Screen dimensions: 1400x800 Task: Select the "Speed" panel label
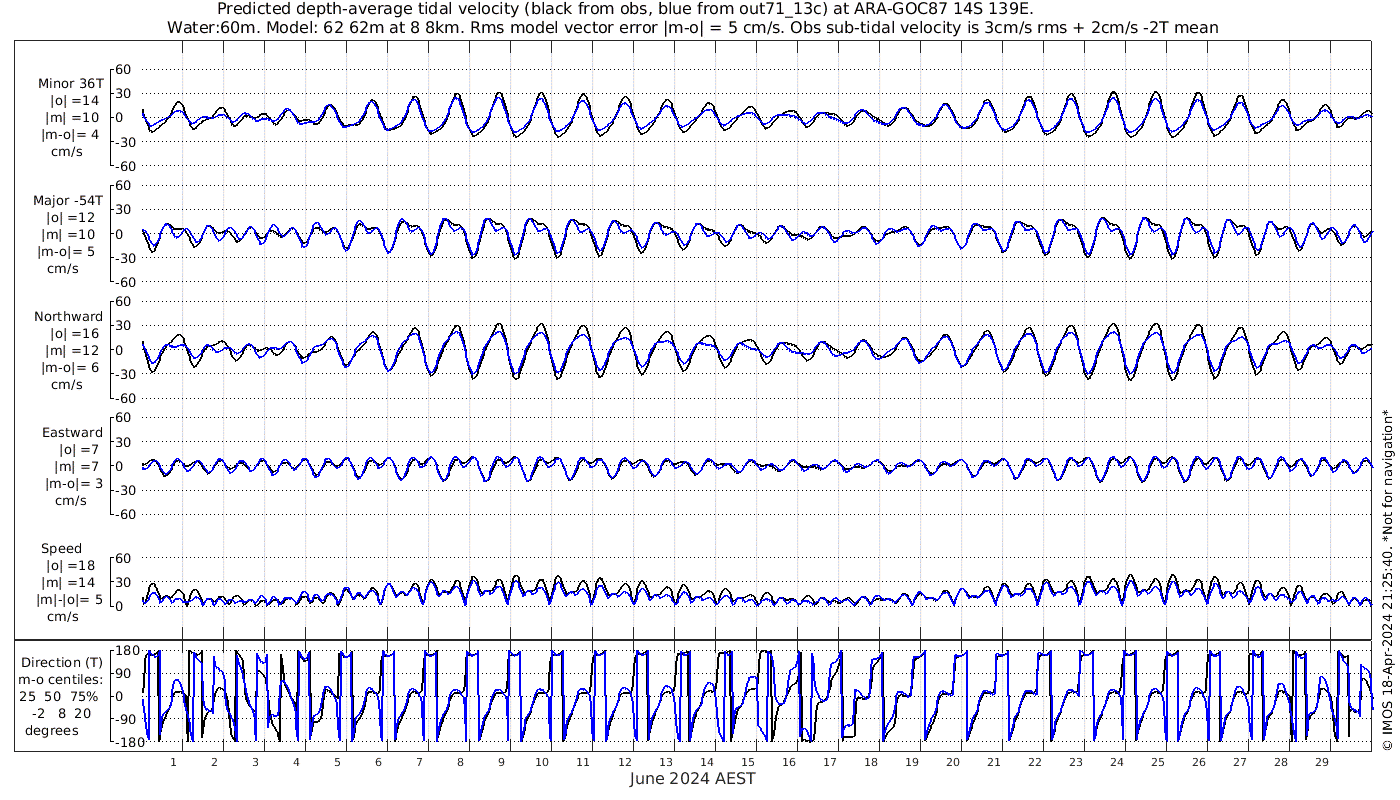pyautogui.click(x=61, y=548)
